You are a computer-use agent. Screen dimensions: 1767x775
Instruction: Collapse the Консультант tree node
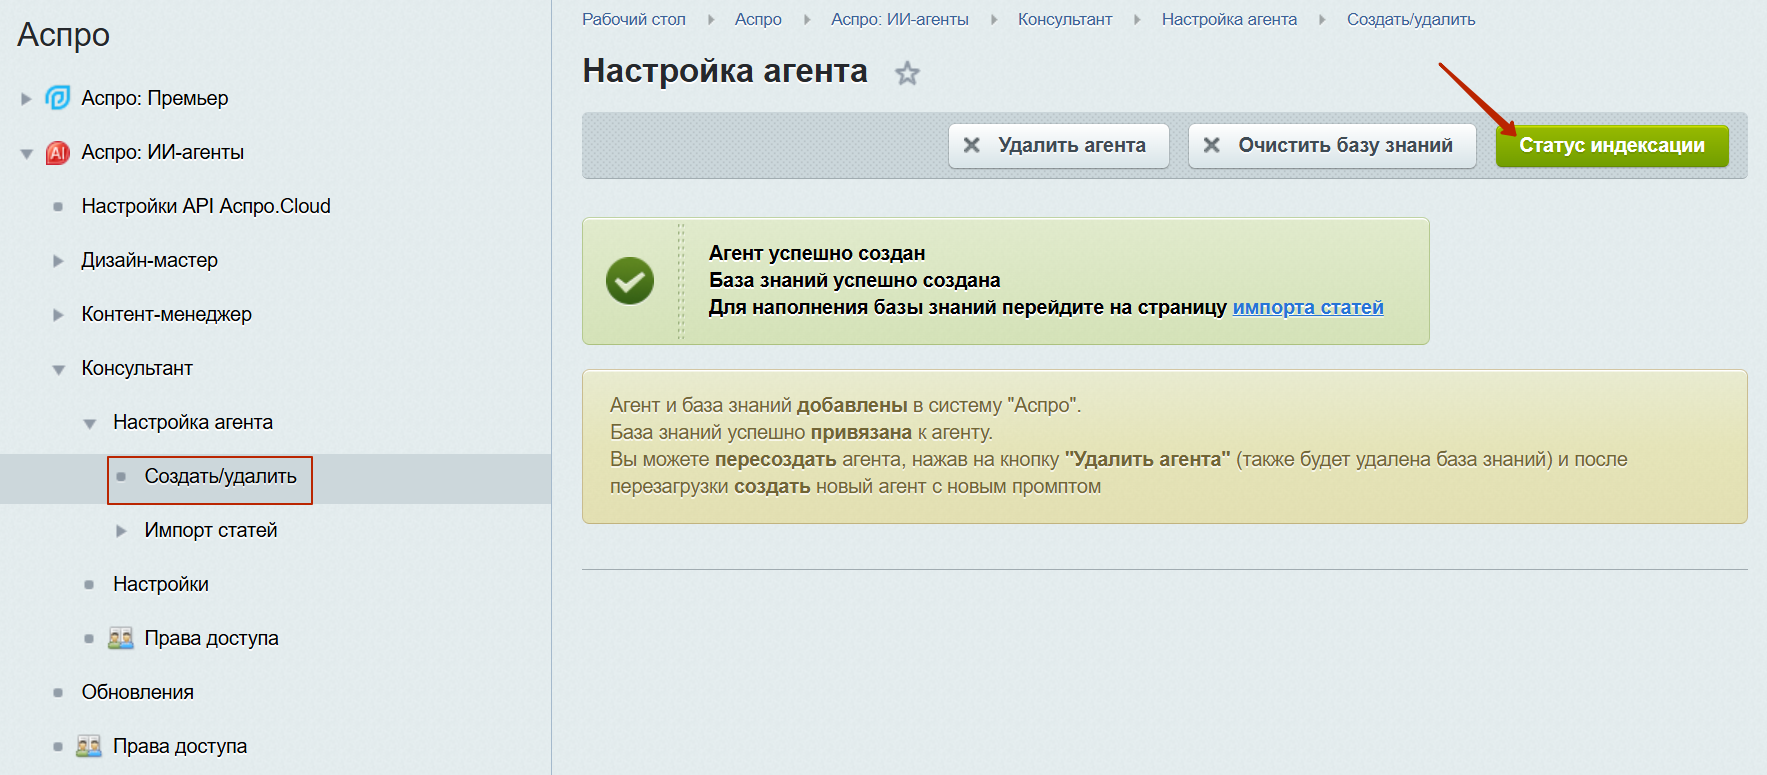[x=58, y=369]
